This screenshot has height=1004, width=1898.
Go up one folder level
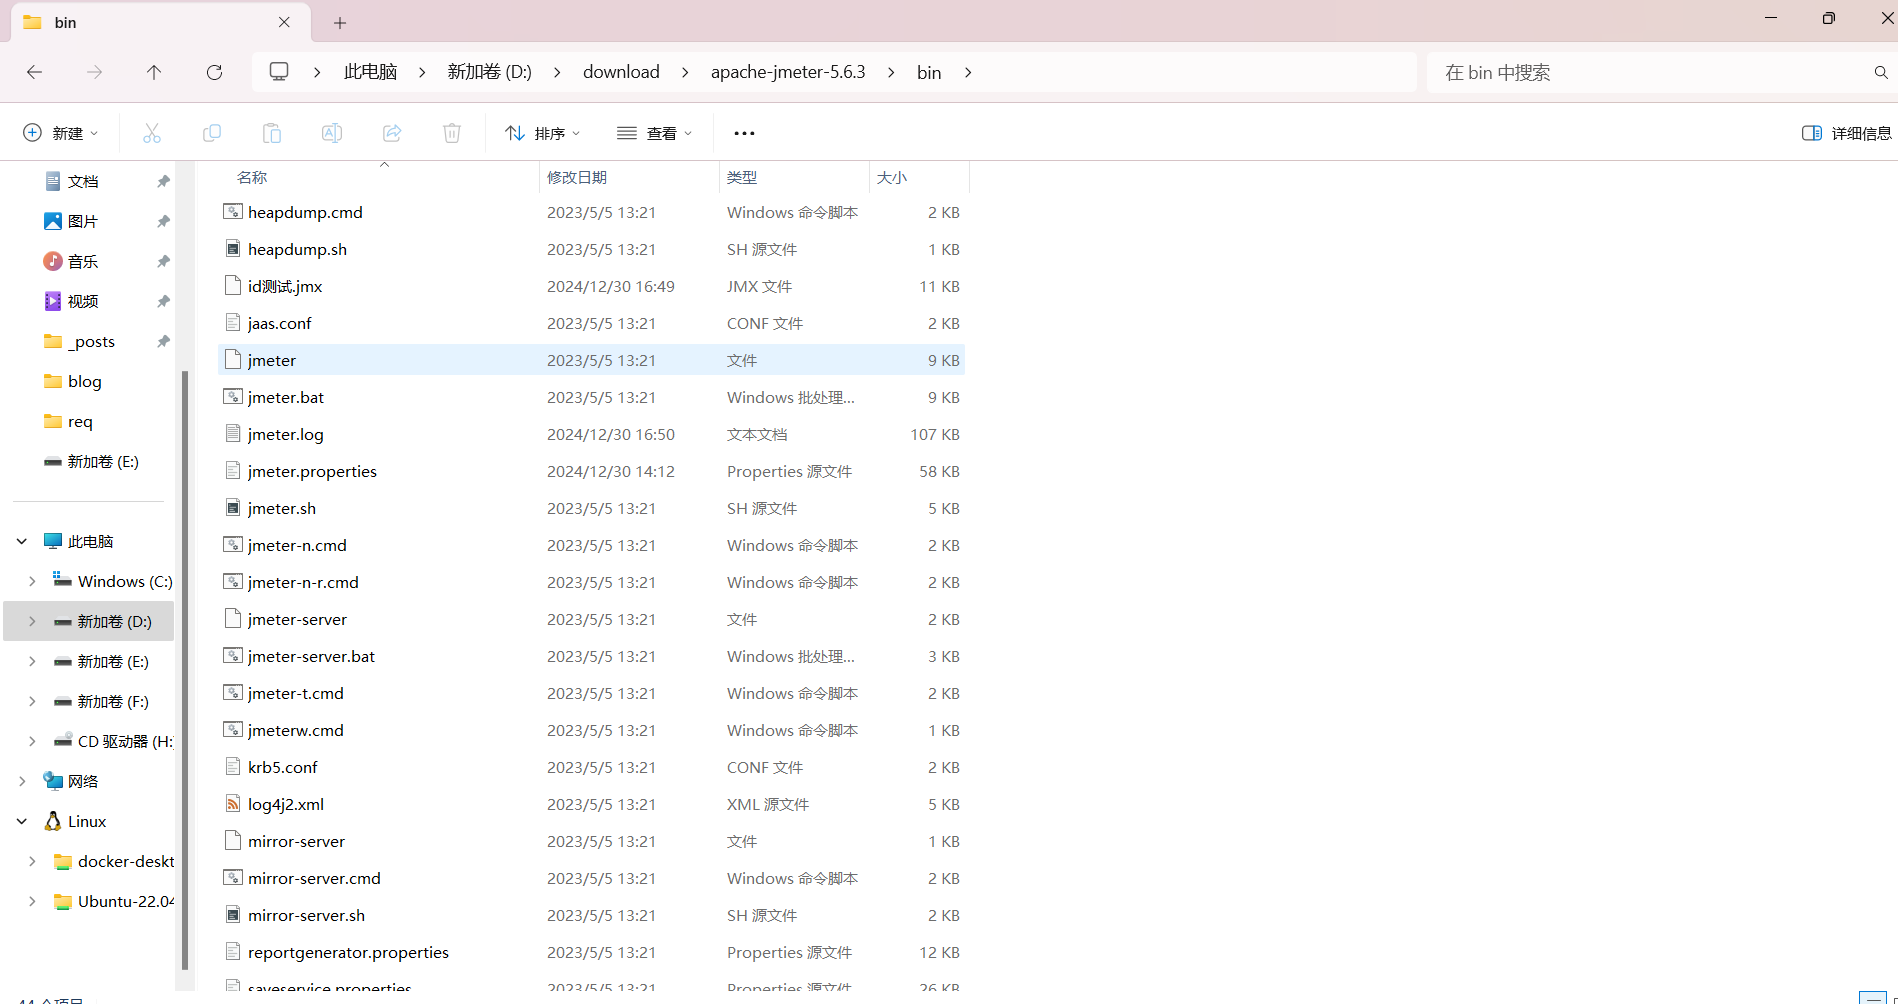coord(154,72)
